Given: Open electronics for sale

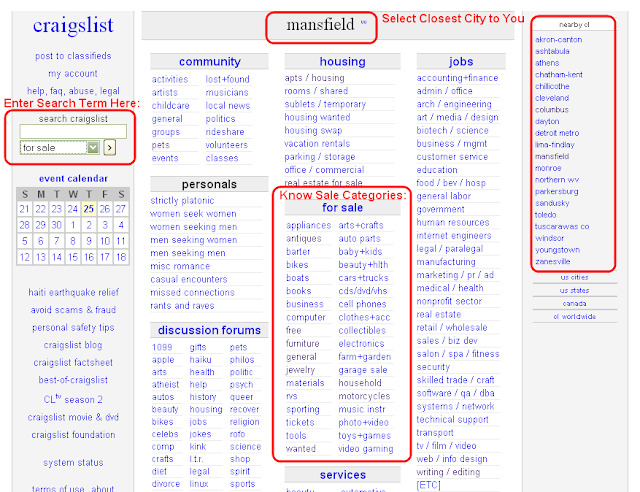Looking at the screenshot, I should pyautogui.click(x=361, y=344).
